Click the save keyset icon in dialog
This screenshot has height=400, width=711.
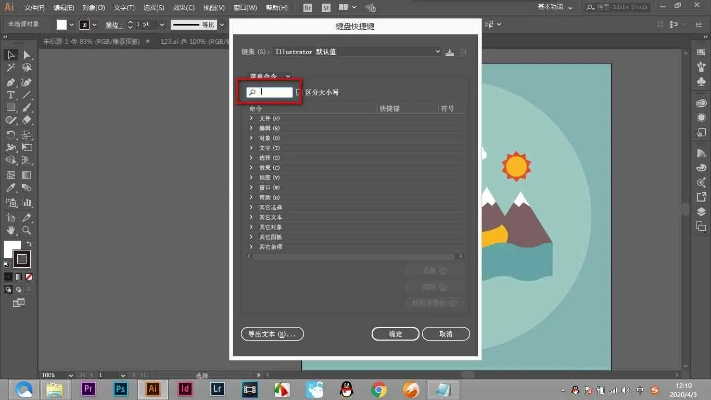pyautogui.click(x=449, y=52)
